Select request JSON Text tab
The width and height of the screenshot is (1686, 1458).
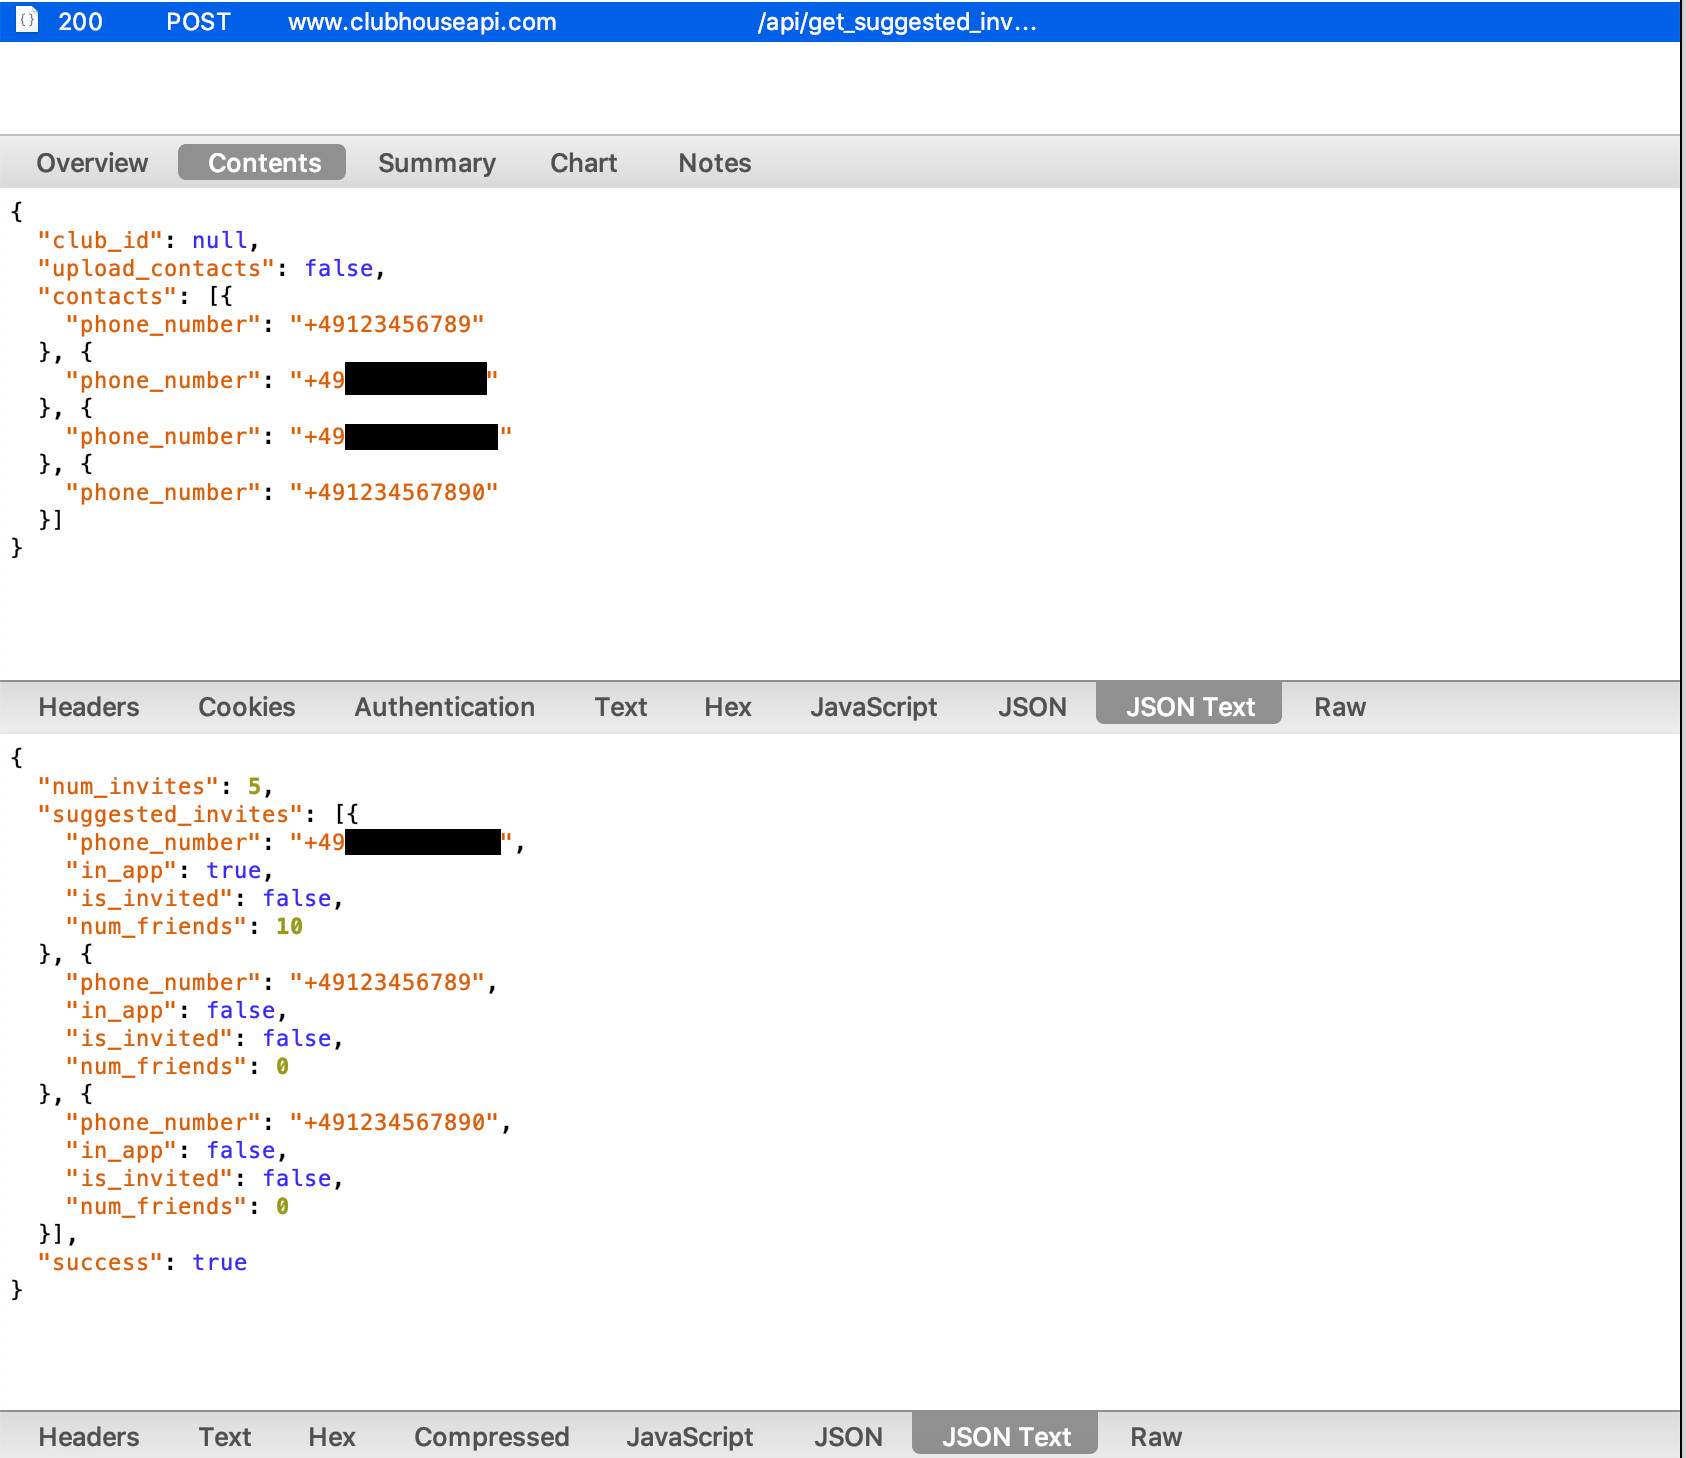(x=1189, y=705)
